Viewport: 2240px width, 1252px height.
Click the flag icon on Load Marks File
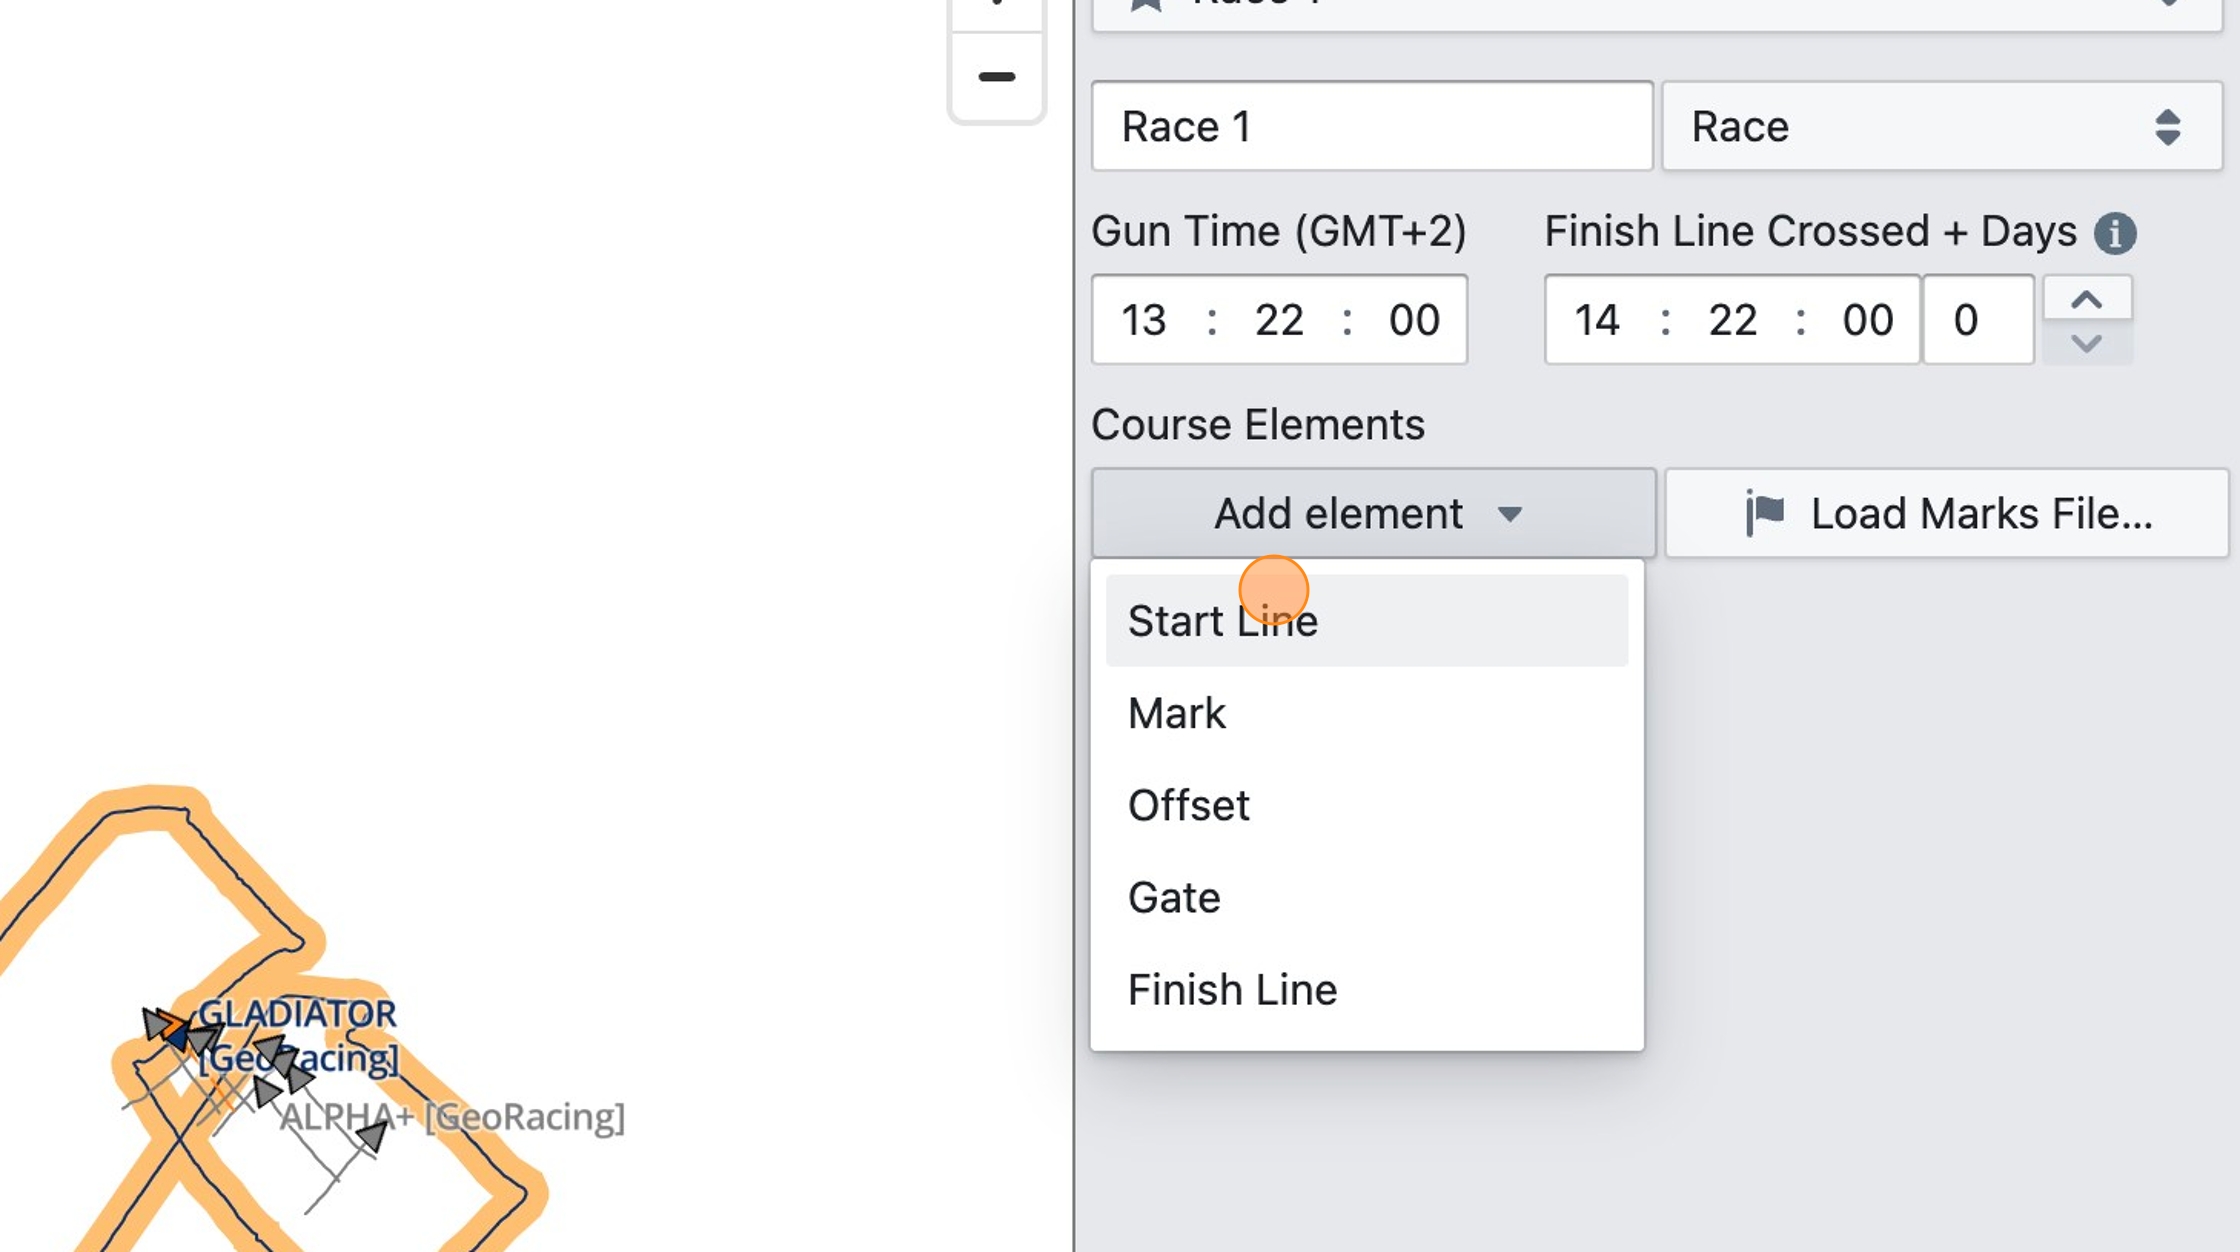point(1765,513)
